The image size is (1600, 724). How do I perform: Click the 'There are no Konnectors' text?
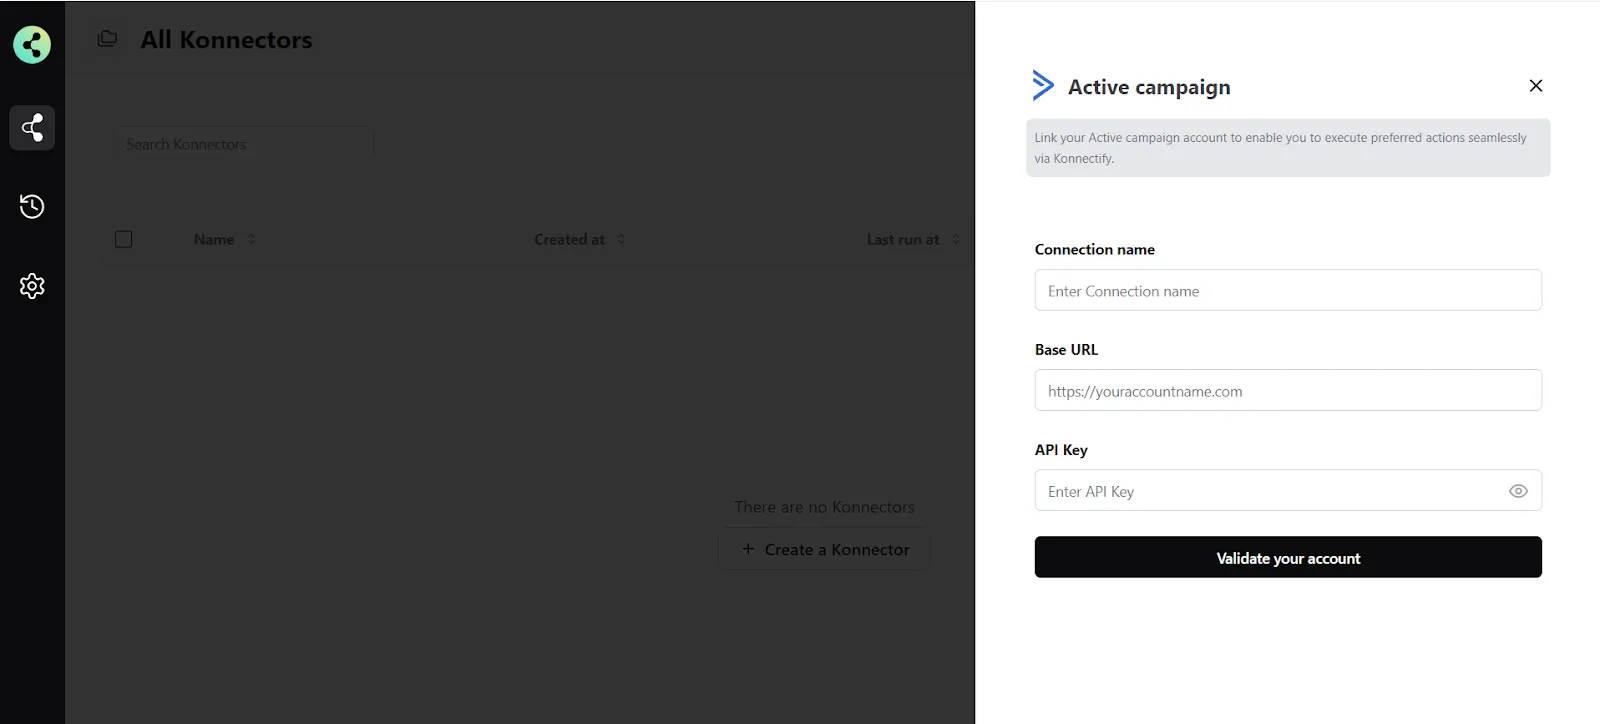825,507
